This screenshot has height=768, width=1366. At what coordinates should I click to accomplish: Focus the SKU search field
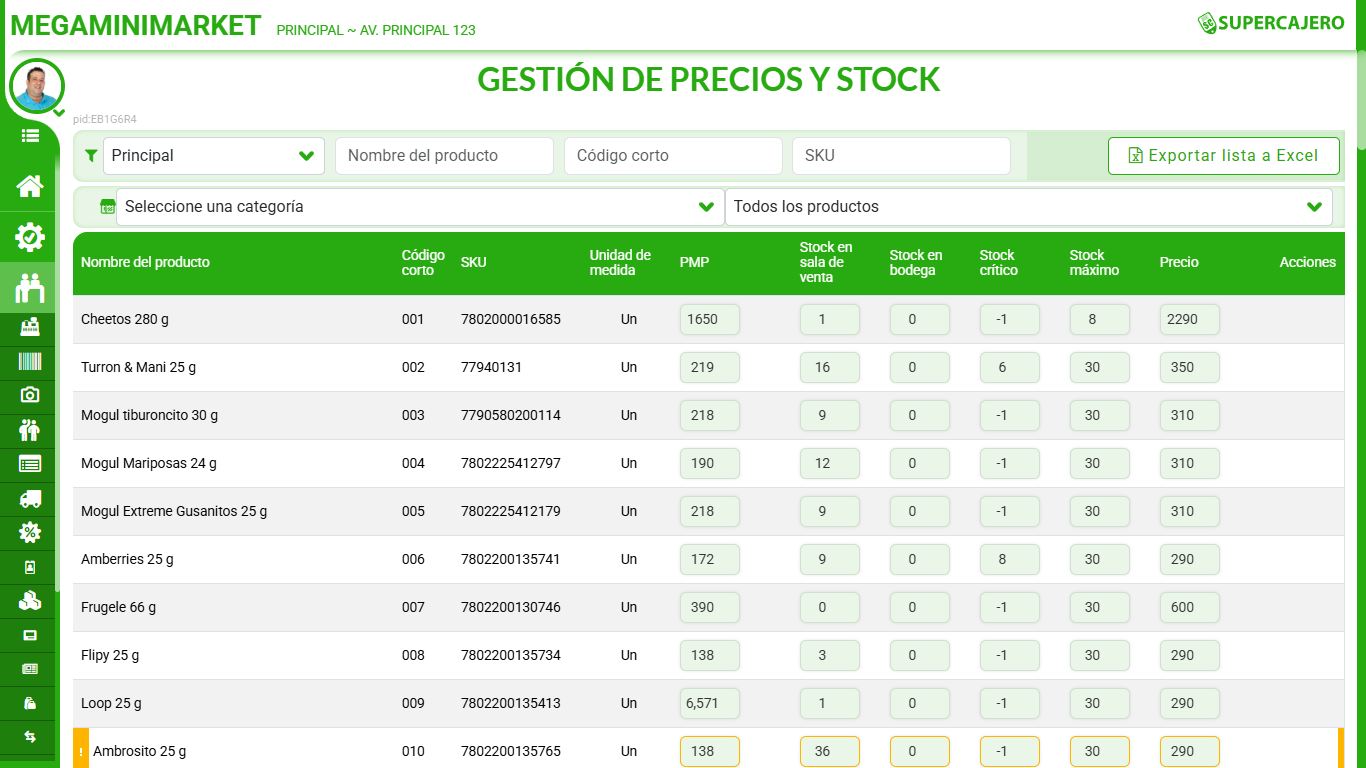tap(901, 156)
